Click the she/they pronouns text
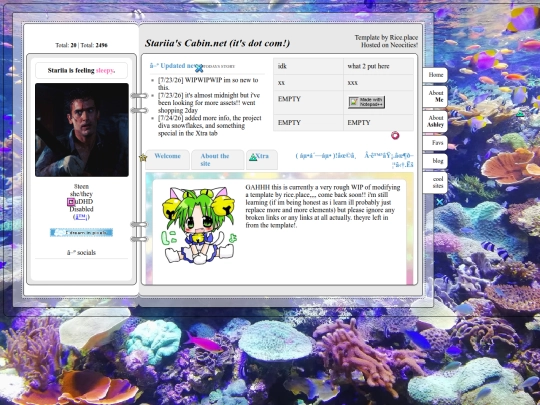This screenshot has height=405, width=540. pyautogui.click(x=81, y=194)
